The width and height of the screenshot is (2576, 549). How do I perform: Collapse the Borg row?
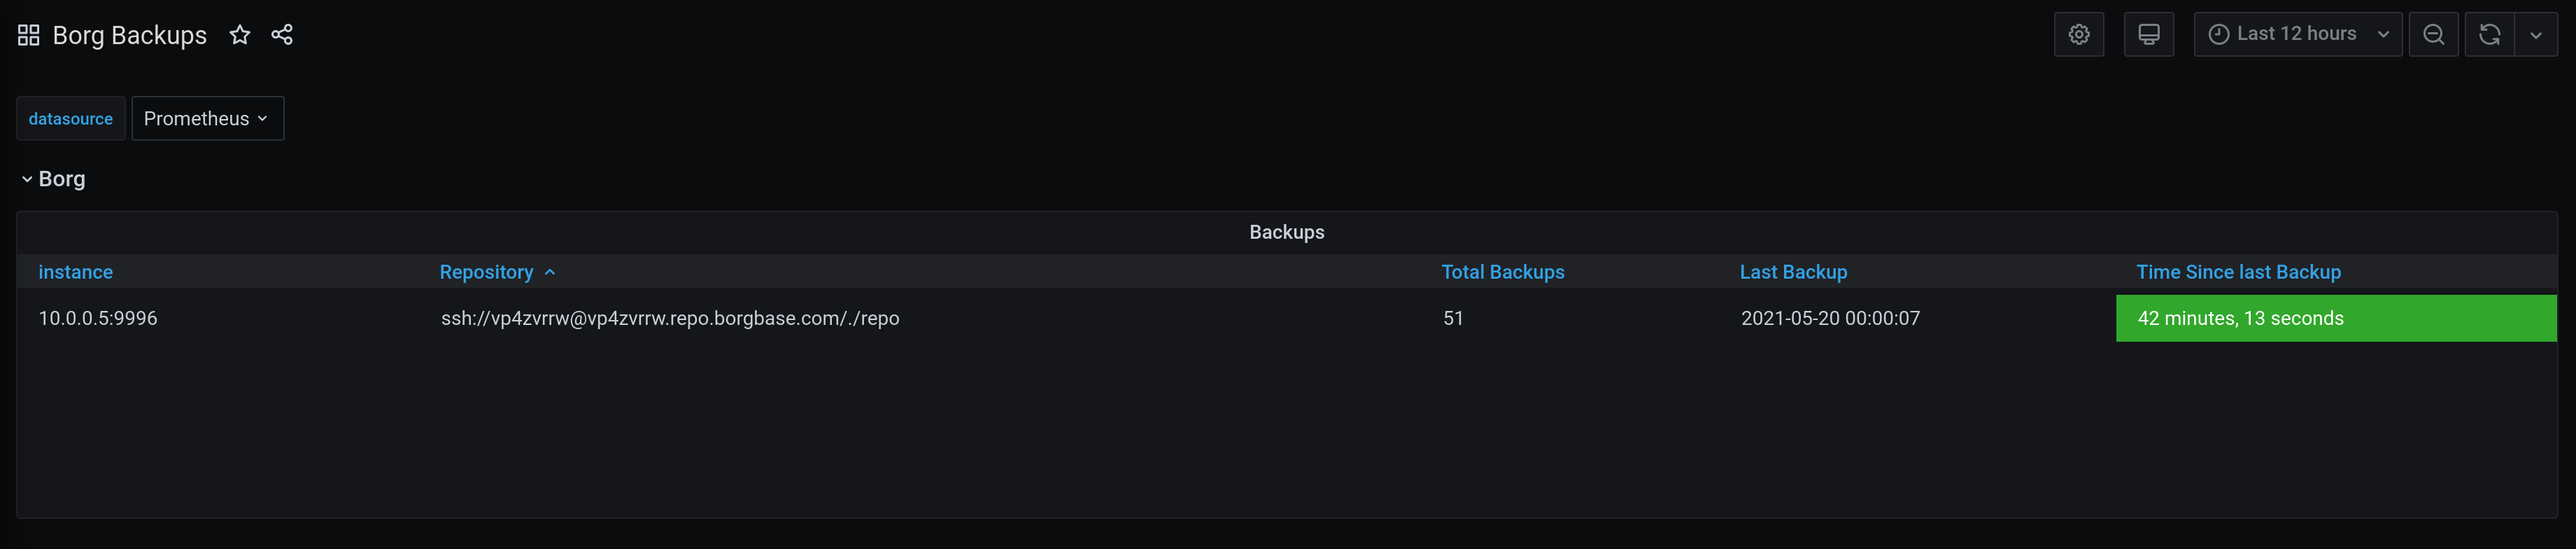(27, 179)
